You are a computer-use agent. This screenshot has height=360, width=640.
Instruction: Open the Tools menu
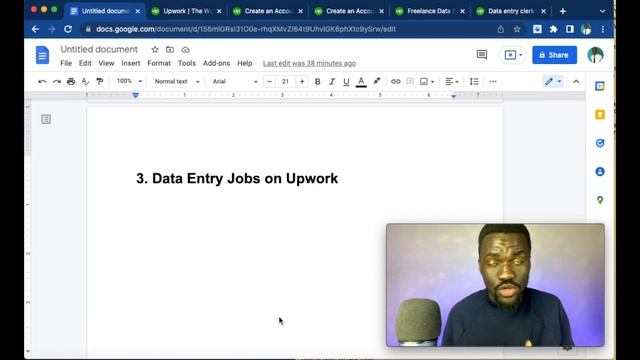pos(187,63)
